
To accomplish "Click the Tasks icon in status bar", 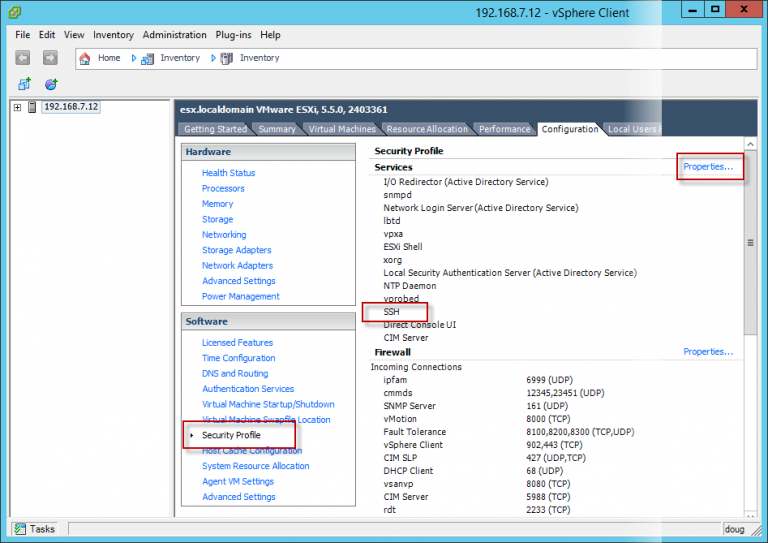I will coord(19,529).
